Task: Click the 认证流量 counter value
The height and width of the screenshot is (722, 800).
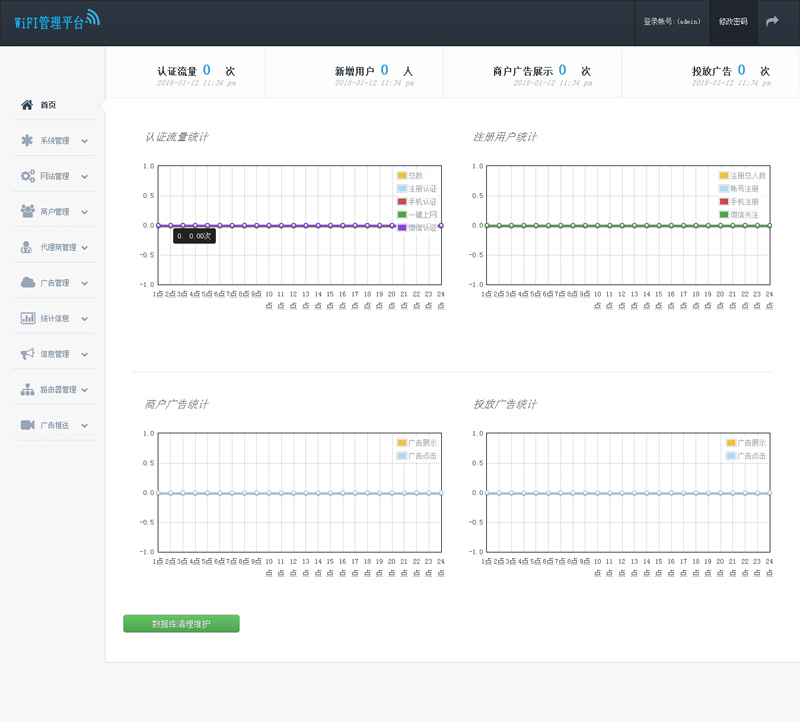Action: point(207,70)
